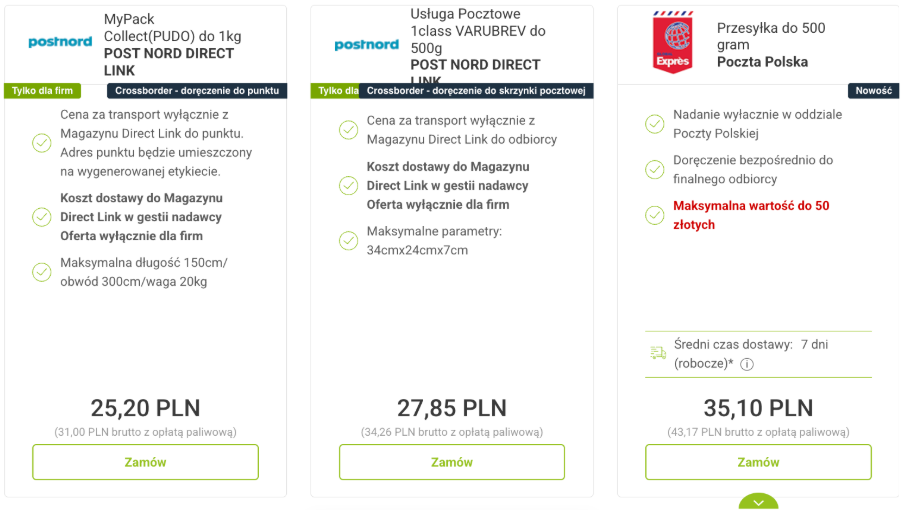Click checkmark icon beside 'Maksymalne parametry: 34cmx24cmx7cm'
The height and width of the screenshot is (512, 902).
[x=348, y=240]
